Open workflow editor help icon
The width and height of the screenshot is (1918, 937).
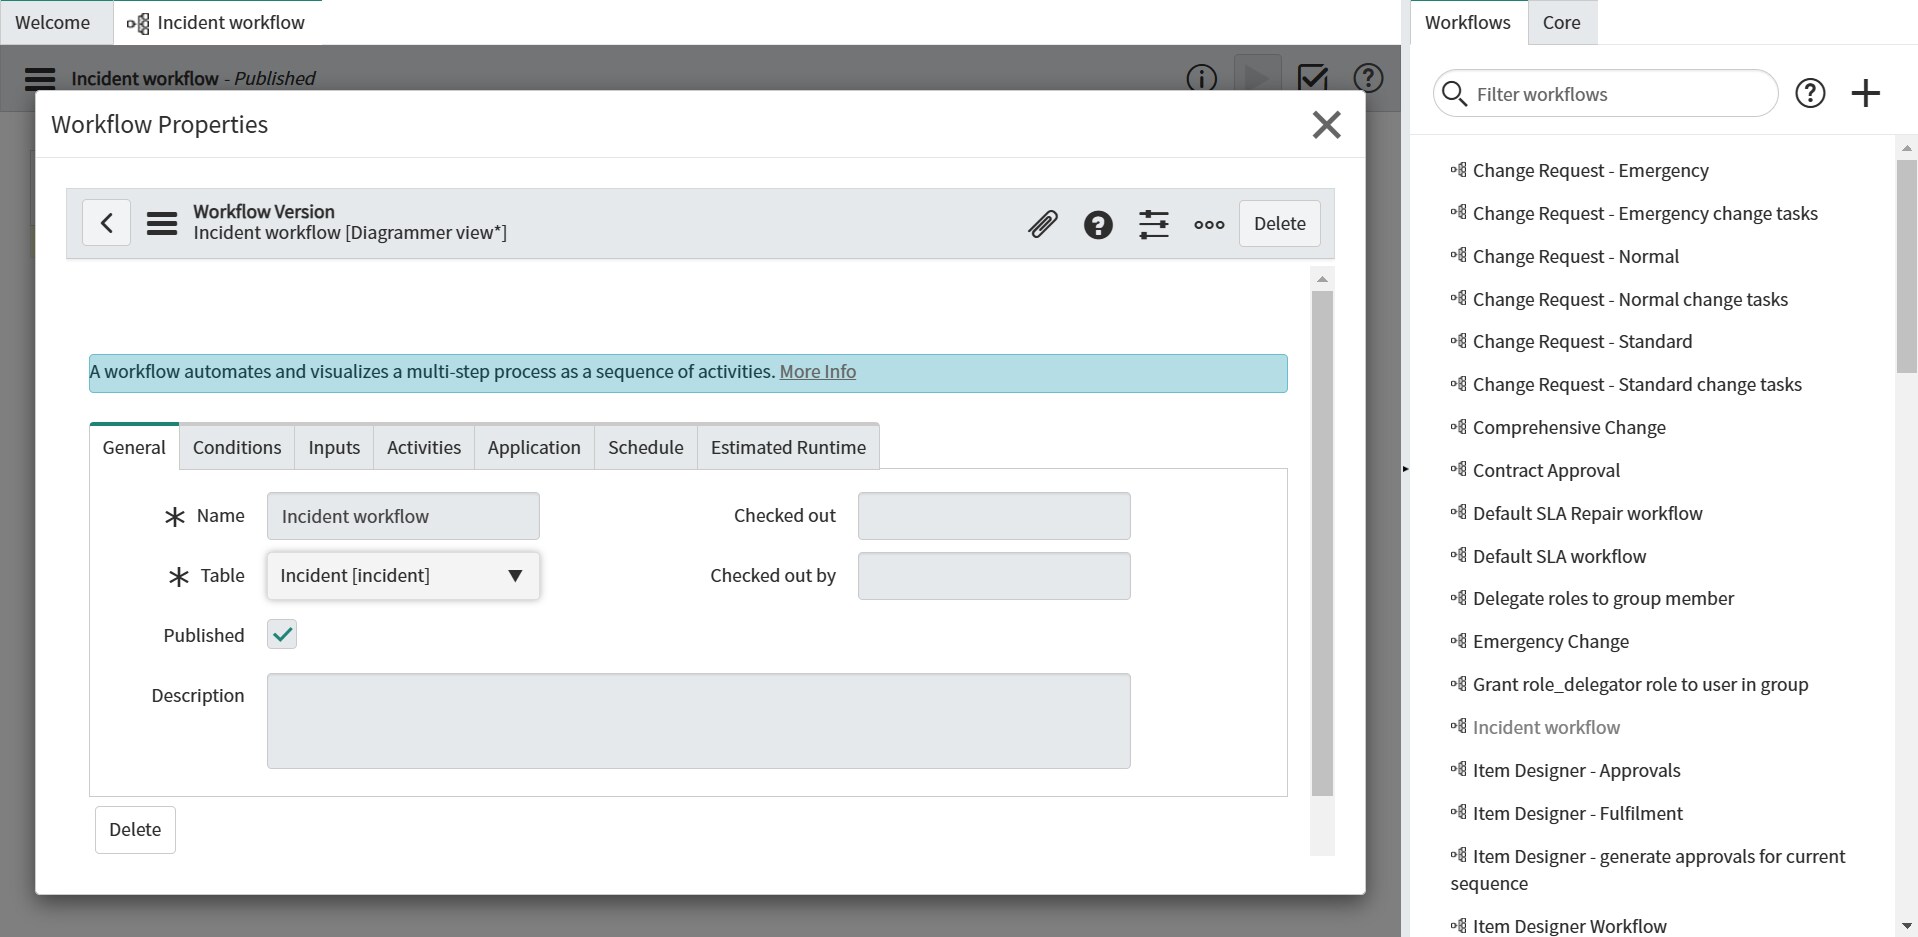1368,77
